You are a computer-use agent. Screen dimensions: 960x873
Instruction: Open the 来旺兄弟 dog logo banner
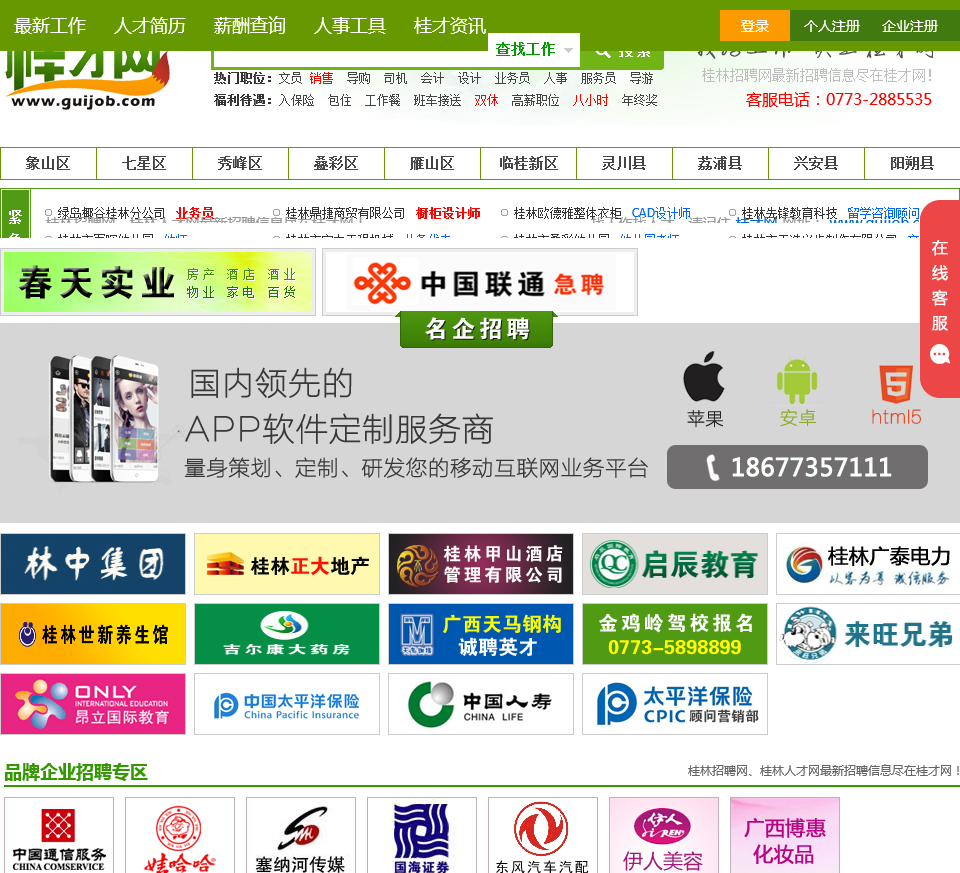tap(868, 634)
